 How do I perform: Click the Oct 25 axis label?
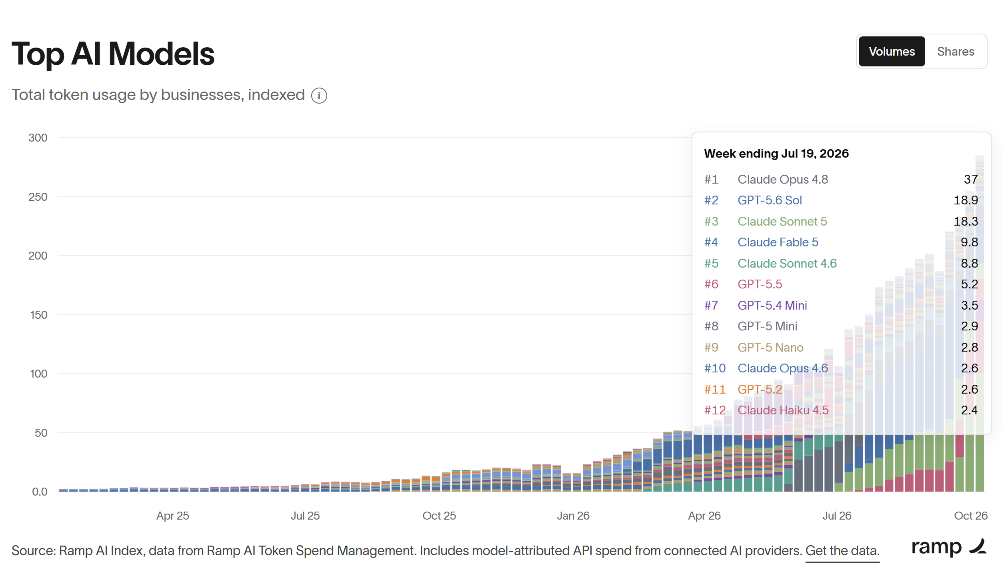pyautogui.click(x=439, y=516)
